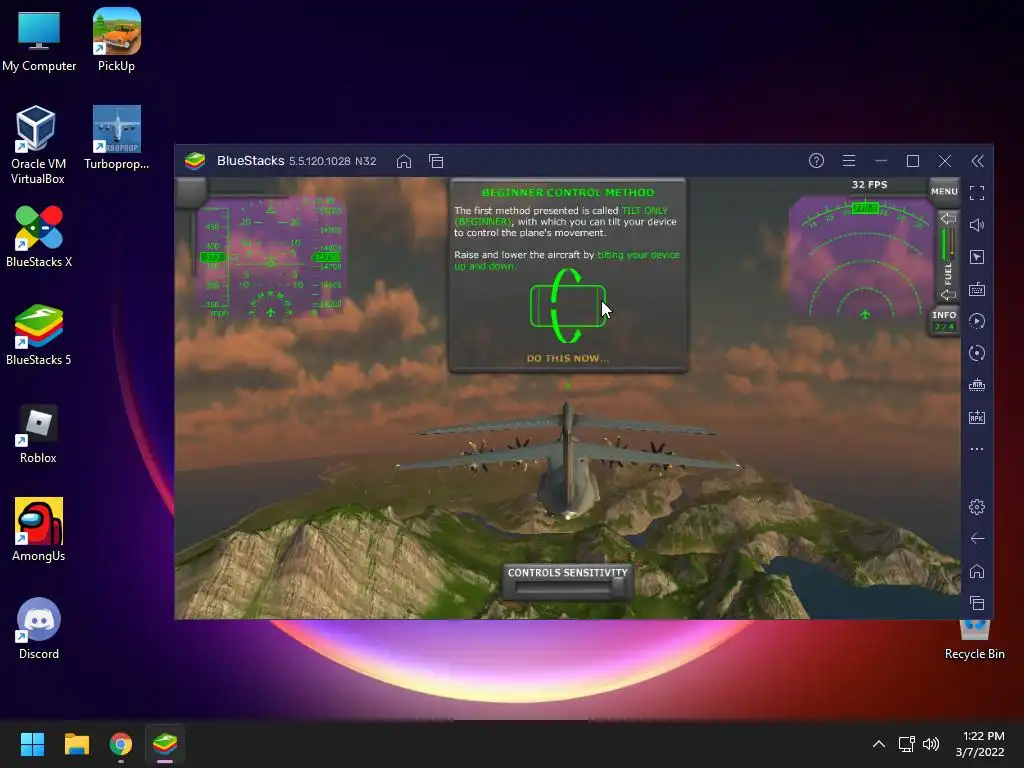1024x768 pixels.
Task: Click the 'BEGINNER CONTROL METHOD' heading
Action: pos(568,193)
